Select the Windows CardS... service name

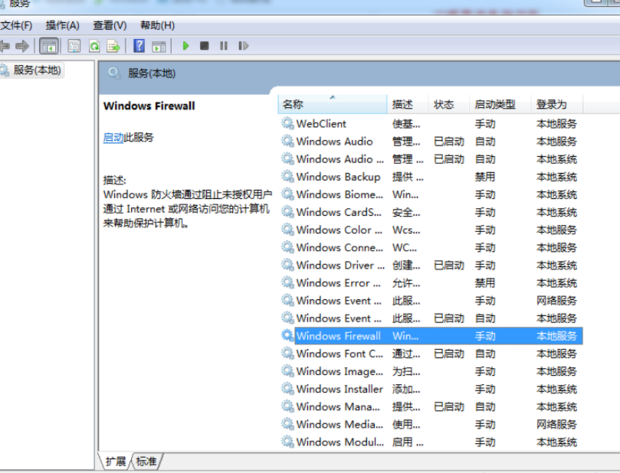339,212
